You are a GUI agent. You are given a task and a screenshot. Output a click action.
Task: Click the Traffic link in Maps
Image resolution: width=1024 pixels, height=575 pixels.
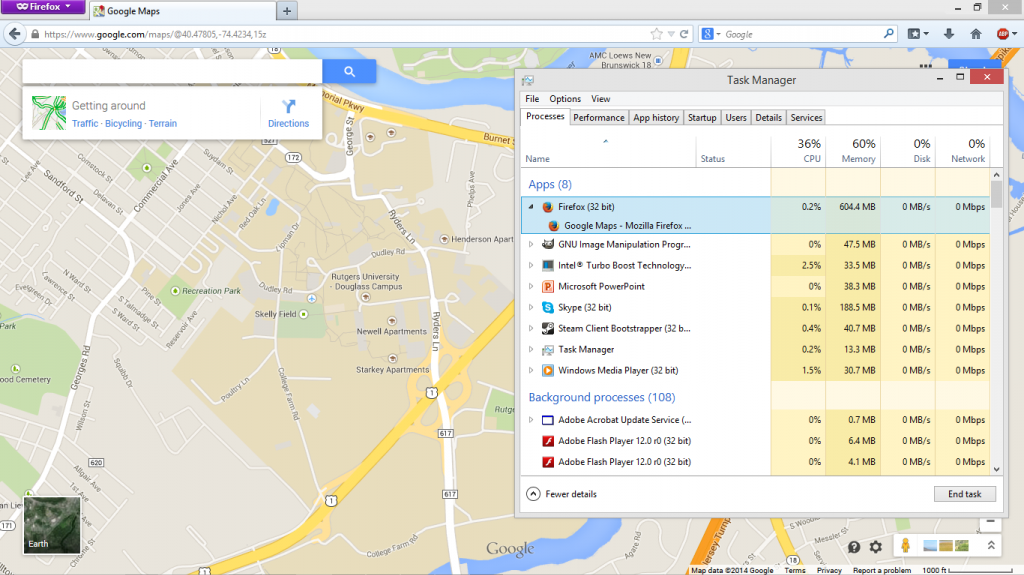coord(85,123)
